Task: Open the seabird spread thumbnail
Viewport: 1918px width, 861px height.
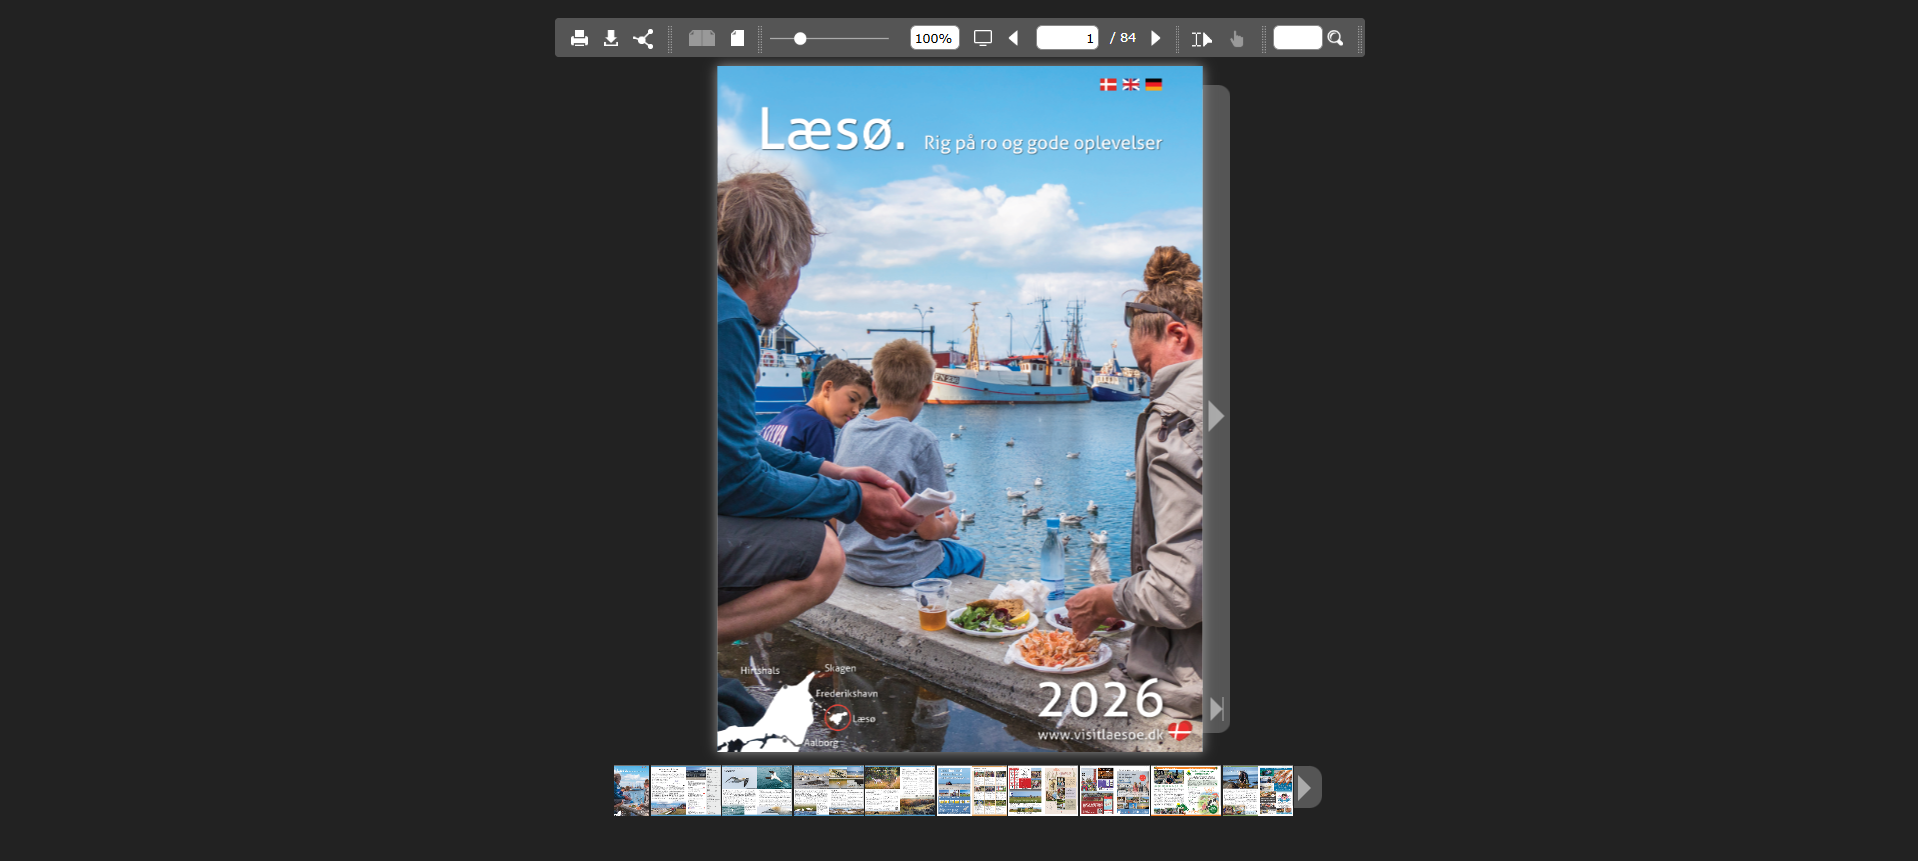Action: 757,791
